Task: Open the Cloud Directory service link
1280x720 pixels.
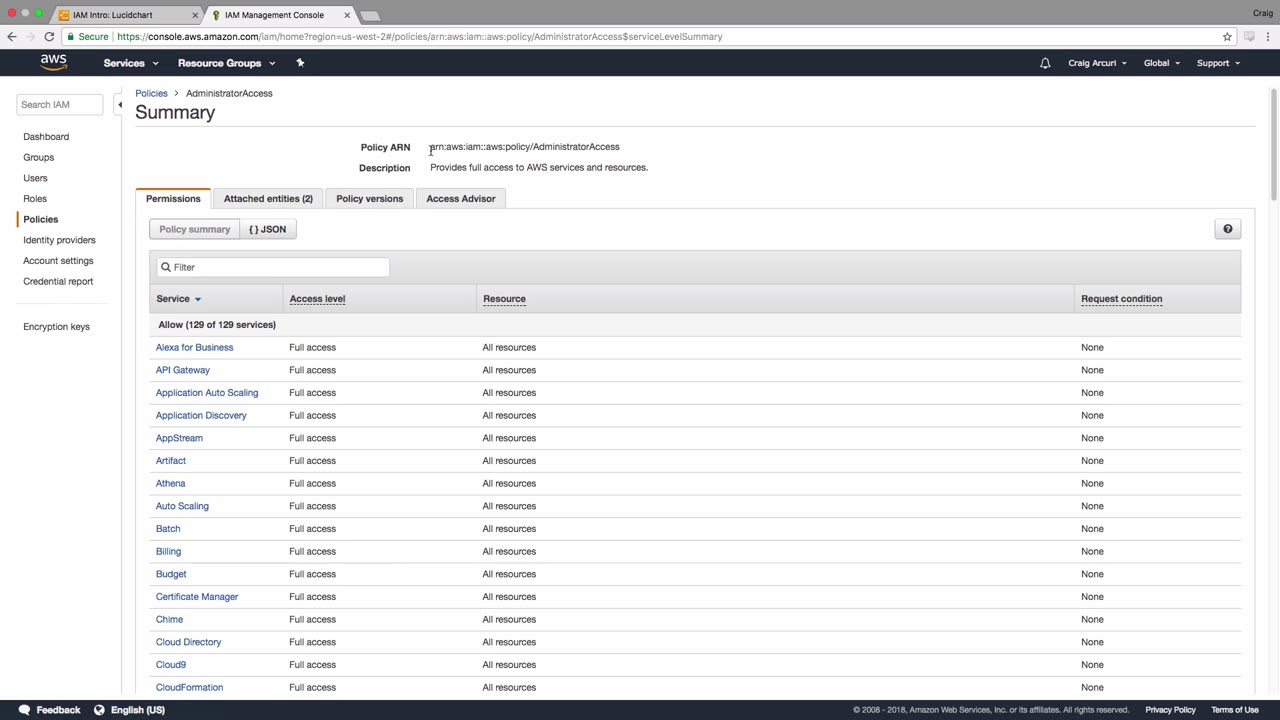Action: pos(189,642)
